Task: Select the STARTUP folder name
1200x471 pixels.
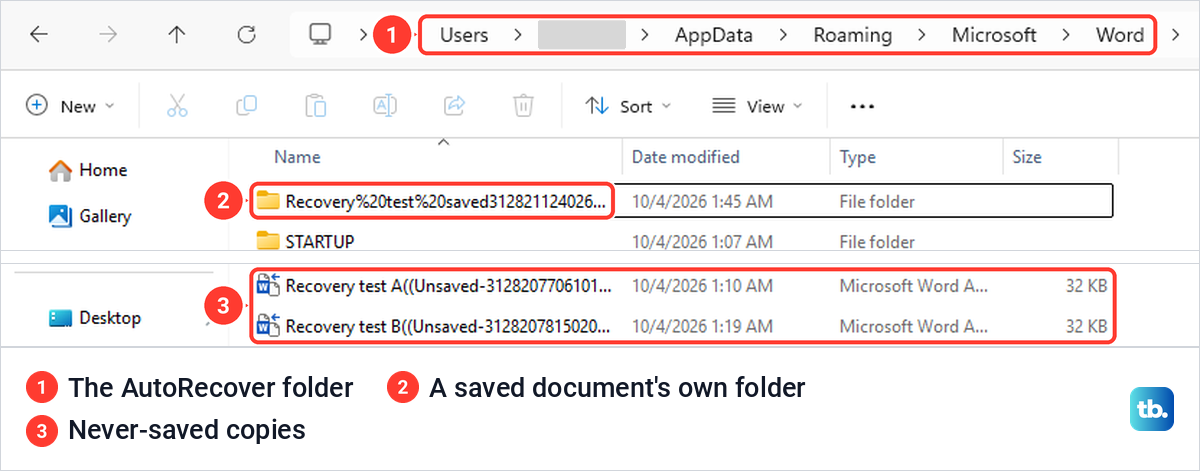Action: point(320,241)
